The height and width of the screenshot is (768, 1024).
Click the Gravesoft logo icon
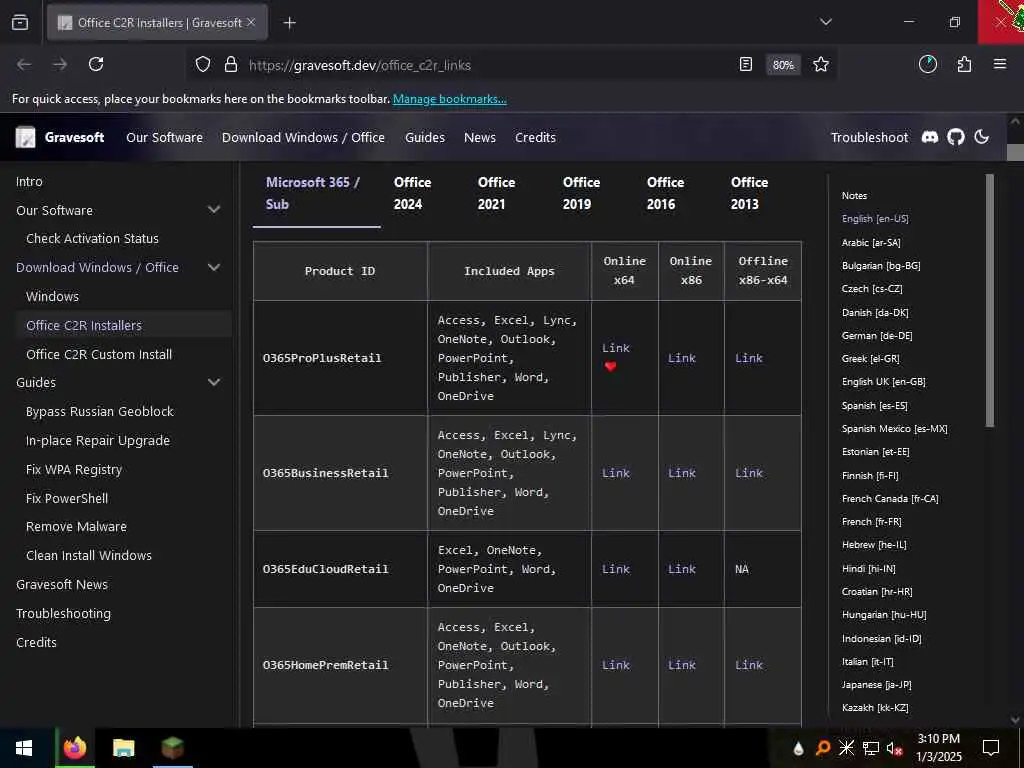25,137
